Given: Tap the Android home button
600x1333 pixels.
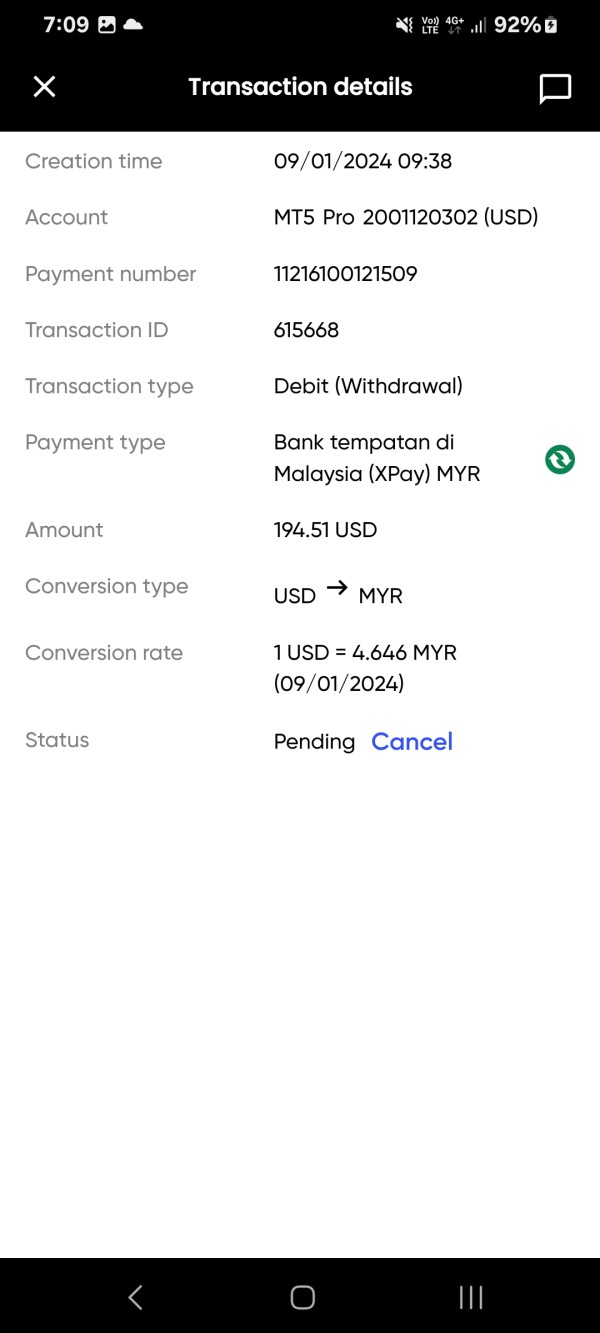Looking at the screenshot, I should click(x=302, y=1297).
